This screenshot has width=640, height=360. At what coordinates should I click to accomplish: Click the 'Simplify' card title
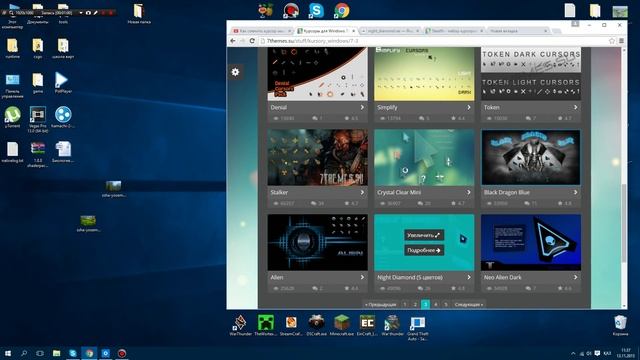pos(387,107)
